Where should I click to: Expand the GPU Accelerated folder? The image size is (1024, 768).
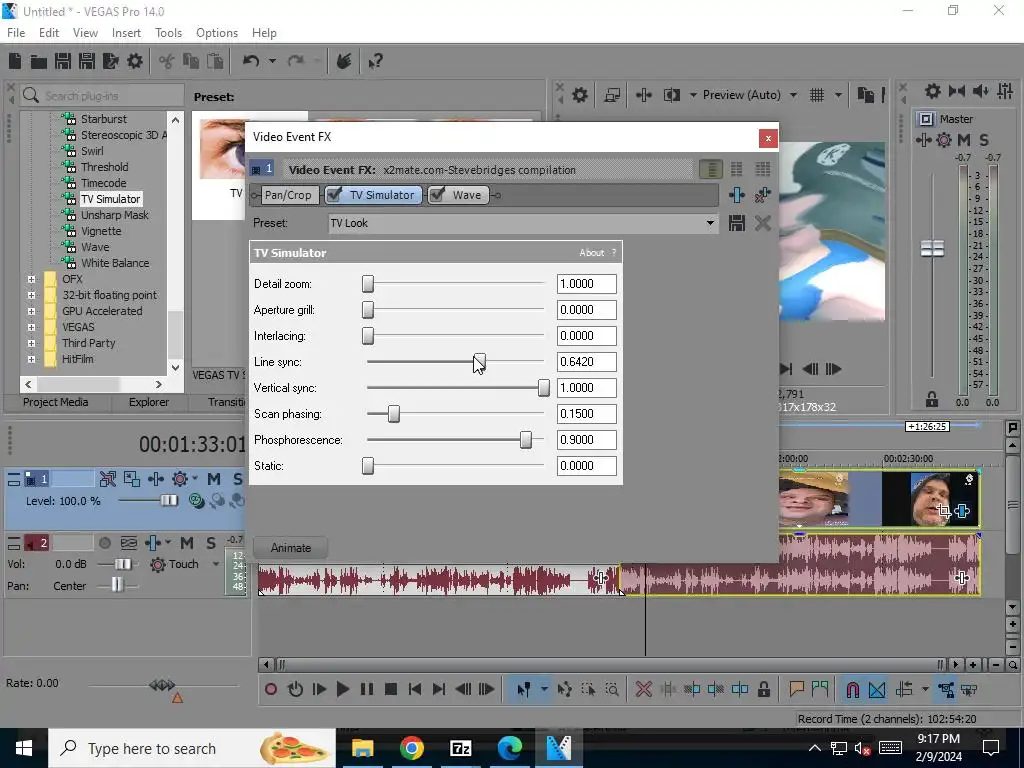click(x=31, y=311)
